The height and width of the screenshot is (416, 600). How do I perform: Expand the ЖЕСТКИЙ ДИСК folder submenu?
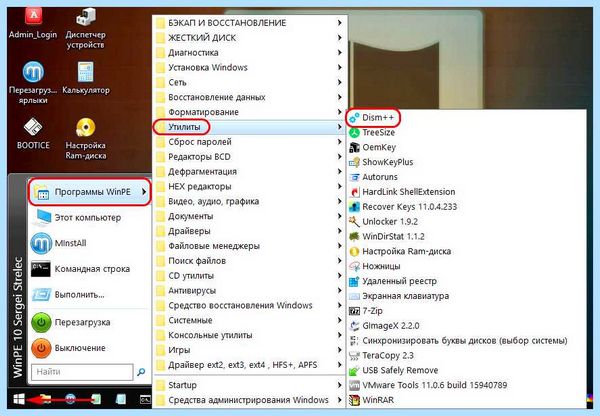pos(250,38)
